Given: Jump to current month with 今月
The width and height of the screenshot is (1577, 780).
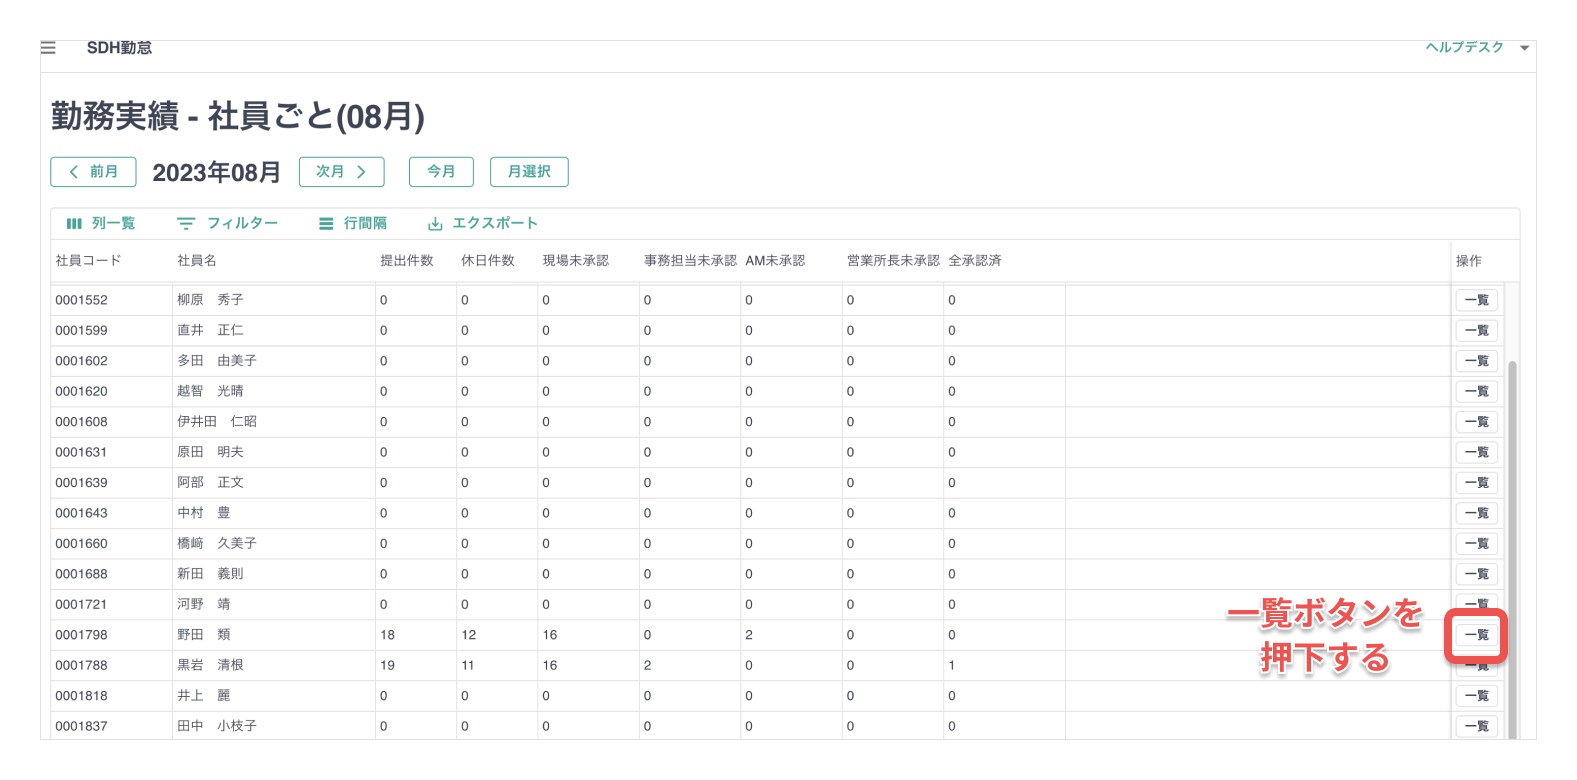Looking at the screenshot, I should point(441,172).
